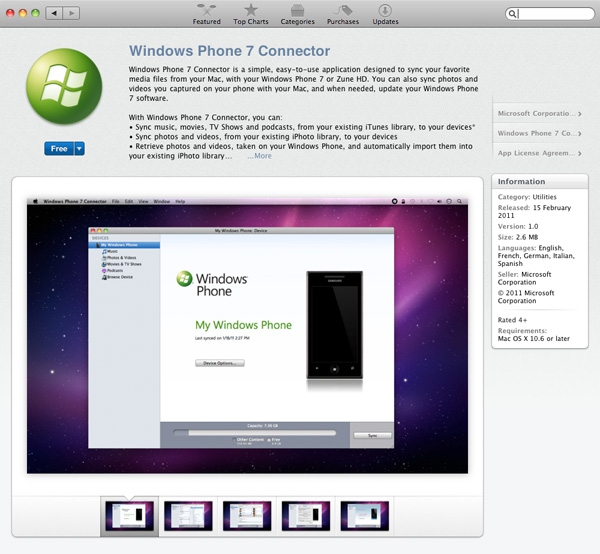600x554 pixels.
Task: Select the first screenshot thumbnail
Action: pyautogui.click(x=129, y=516)
